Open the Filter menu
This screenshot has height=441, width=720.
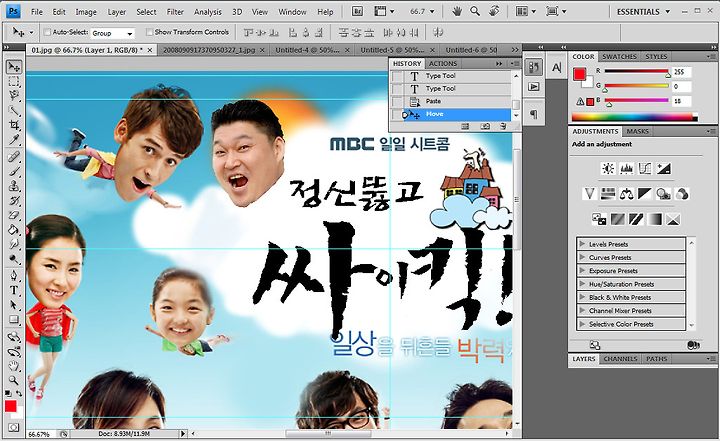tap(175, 12)
